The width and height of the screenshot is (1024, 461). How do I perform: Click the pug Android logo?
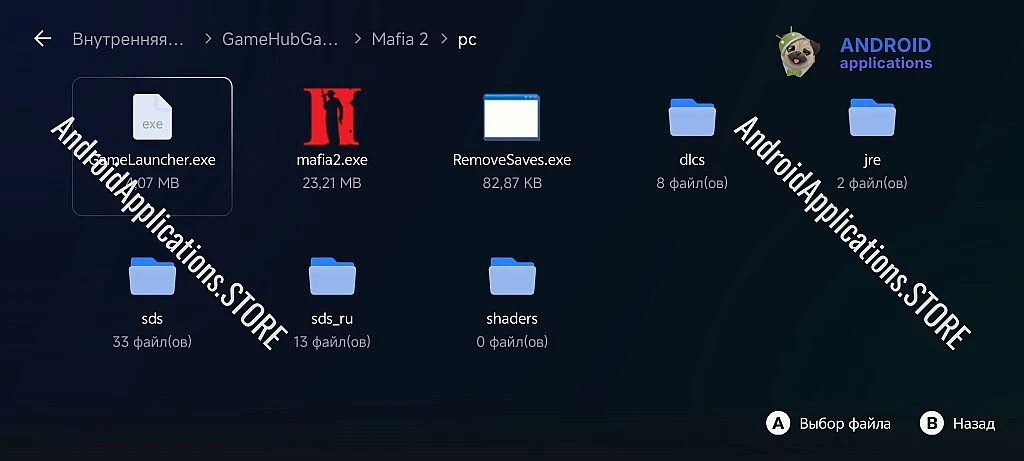pyautogui.click(x=801, y=54)
